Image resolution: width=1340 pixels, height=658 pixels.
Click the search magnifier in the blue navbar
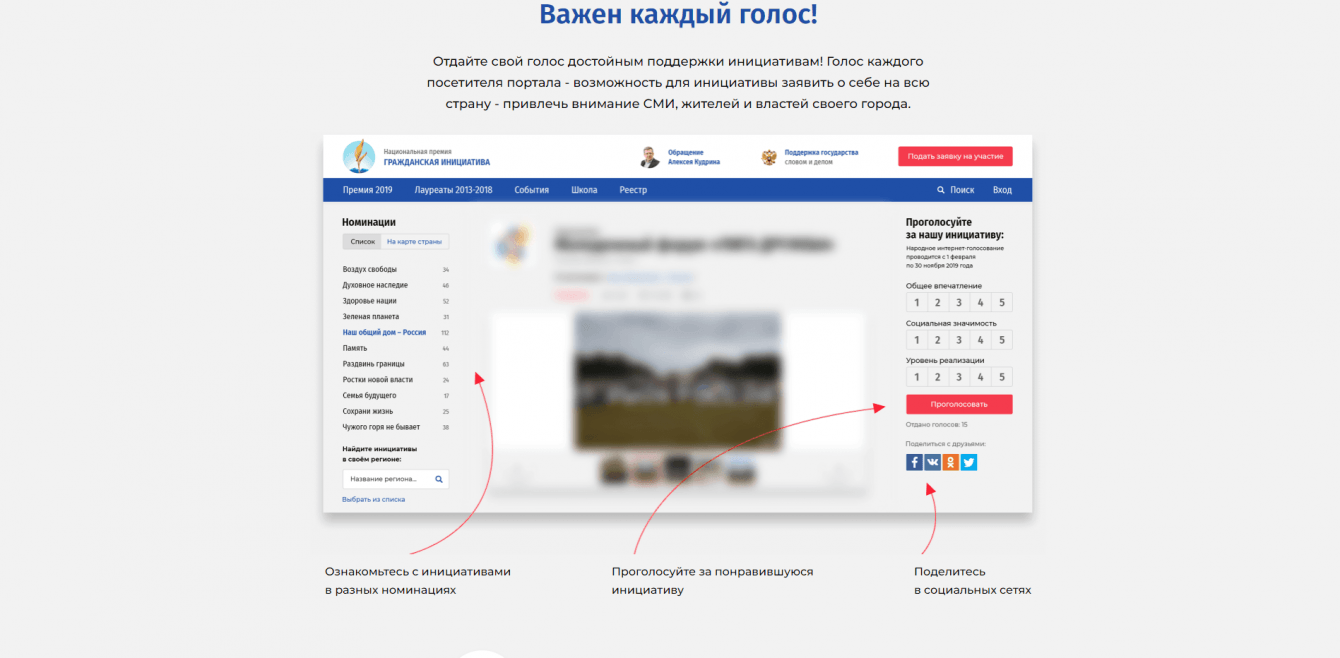point(941,190)
